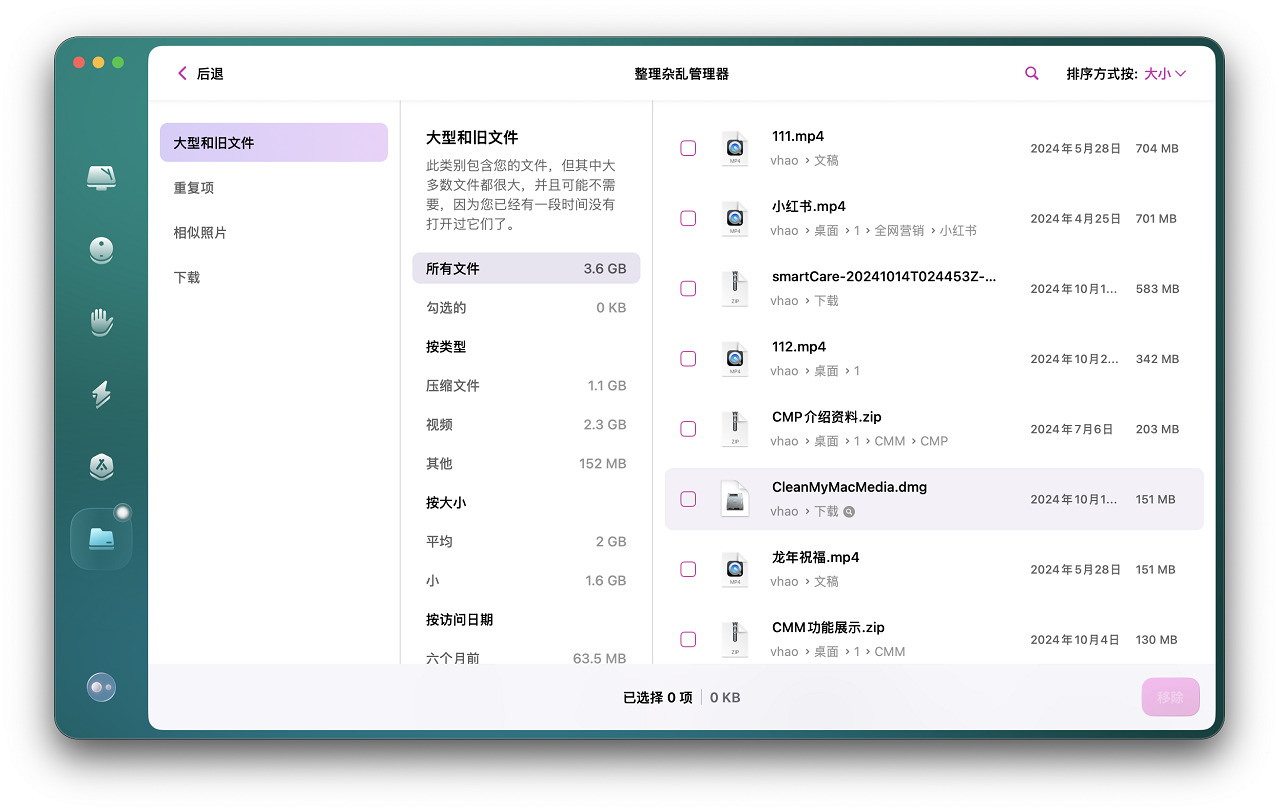Open the 排序方式按 大小 sort dropdown
Viewport: 1279px width, 811px height.
1164,73
